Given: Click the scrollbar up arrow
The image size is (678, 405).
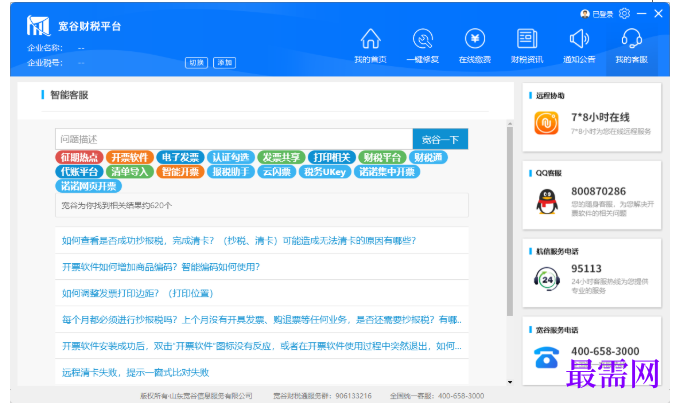Looking at the screenshot, I should (x=510, y=124).
